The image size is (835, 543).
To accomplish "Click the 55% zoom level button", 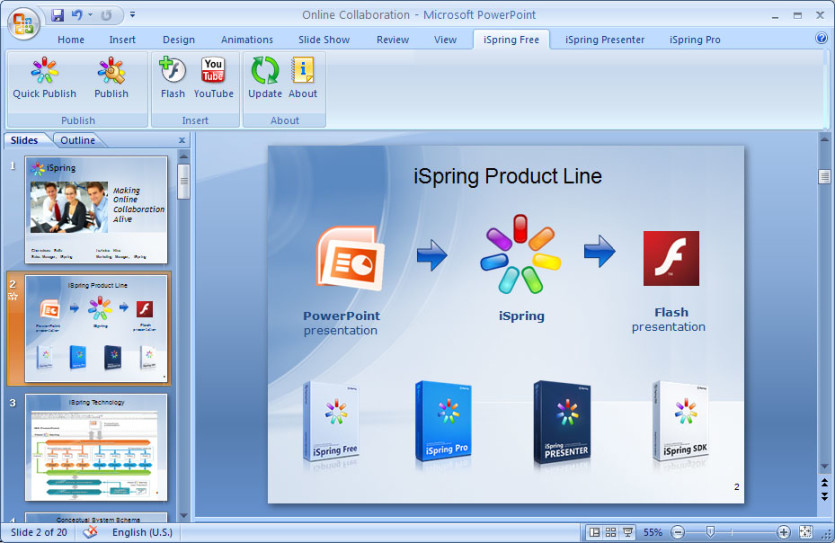I will coord(652,532).
